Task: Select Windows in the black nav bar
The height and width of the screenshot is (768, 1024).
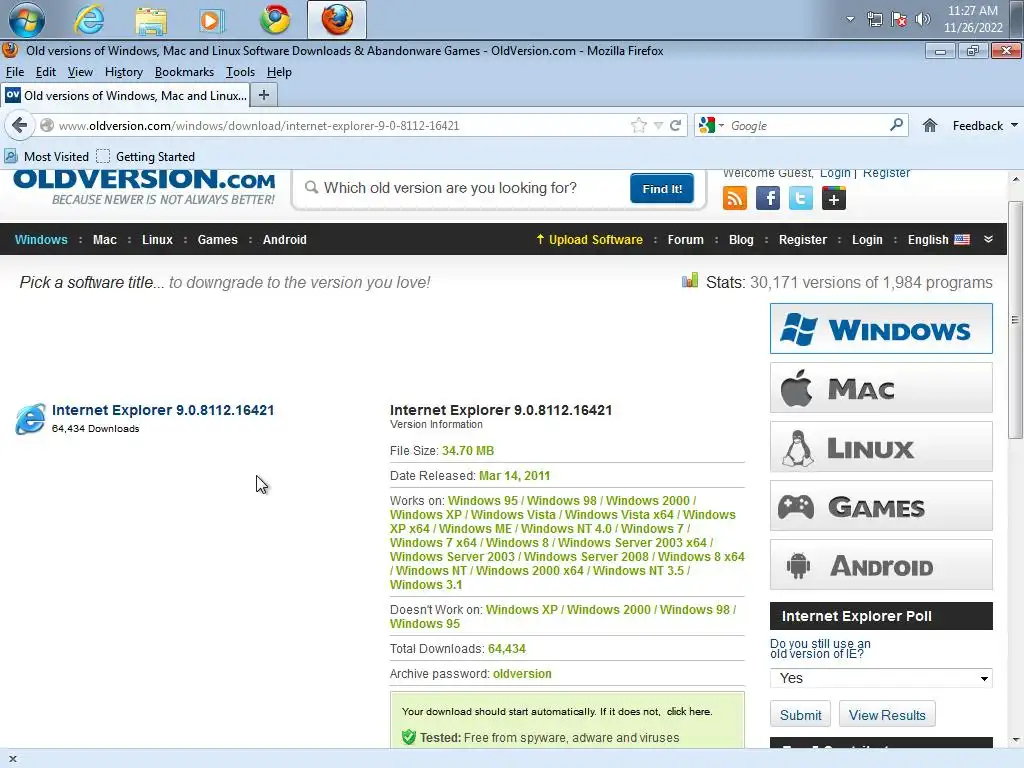Action: coord(41,240)
